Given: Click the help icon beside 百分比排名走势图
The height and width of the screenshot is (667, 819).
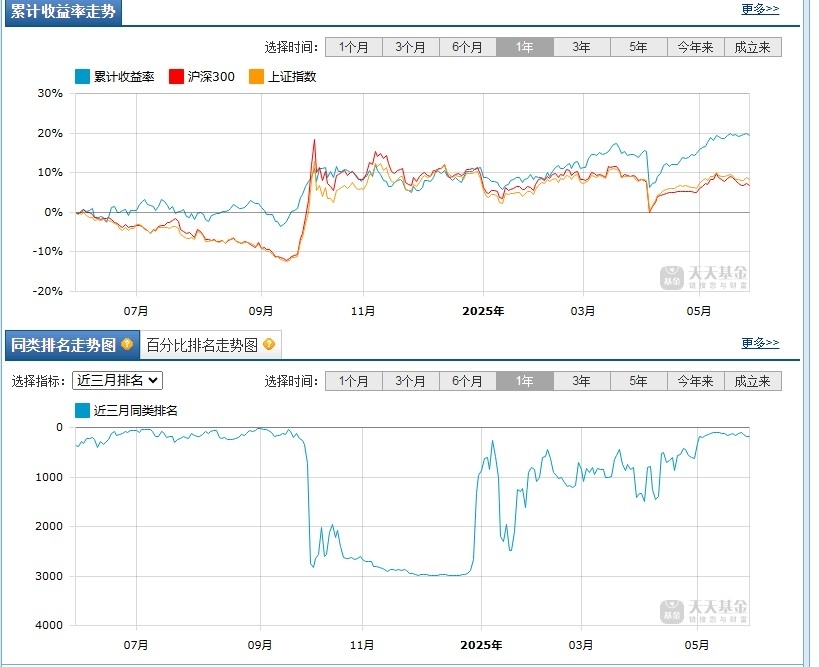Looking at the screenshot, I should 269,345.
